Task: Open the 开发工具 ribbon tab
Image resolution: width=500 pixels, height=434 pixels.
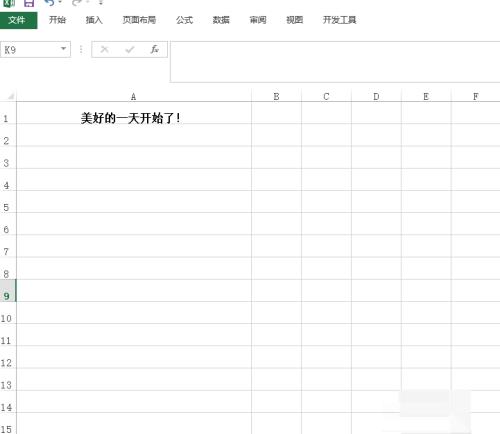Action: point(339,20)
